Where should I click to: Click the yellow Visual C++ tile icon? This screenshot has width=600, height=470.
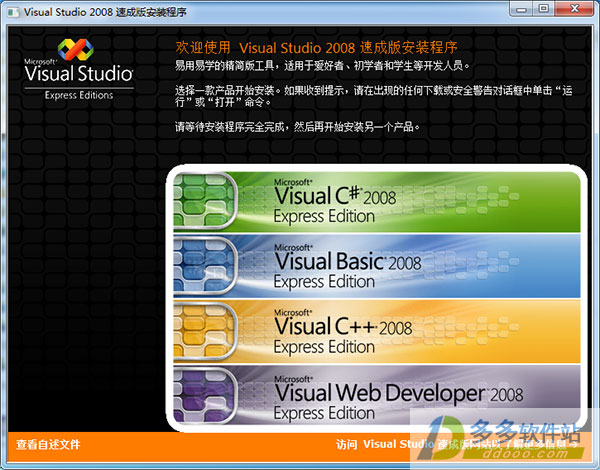[205, 331]
